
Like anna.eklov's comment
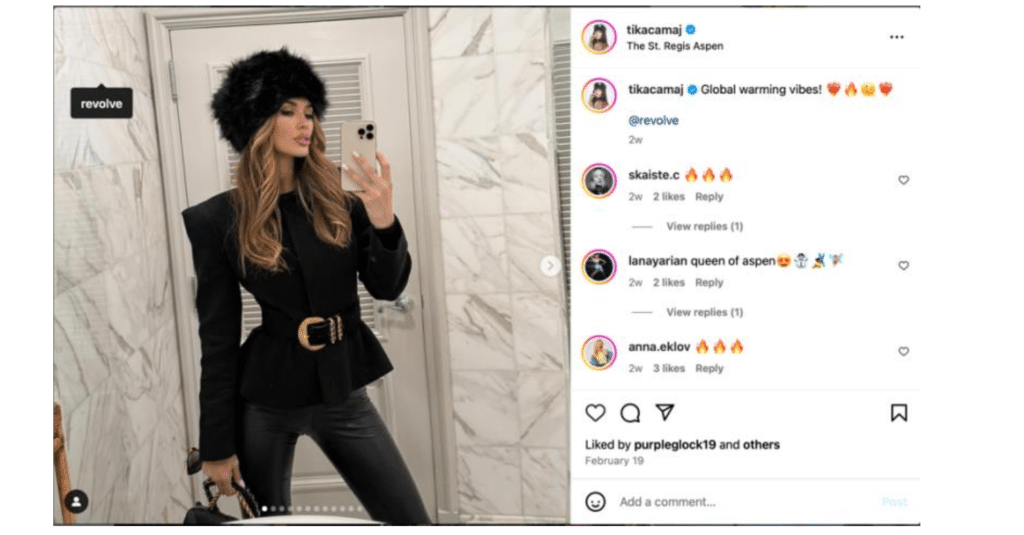point(903,351)
